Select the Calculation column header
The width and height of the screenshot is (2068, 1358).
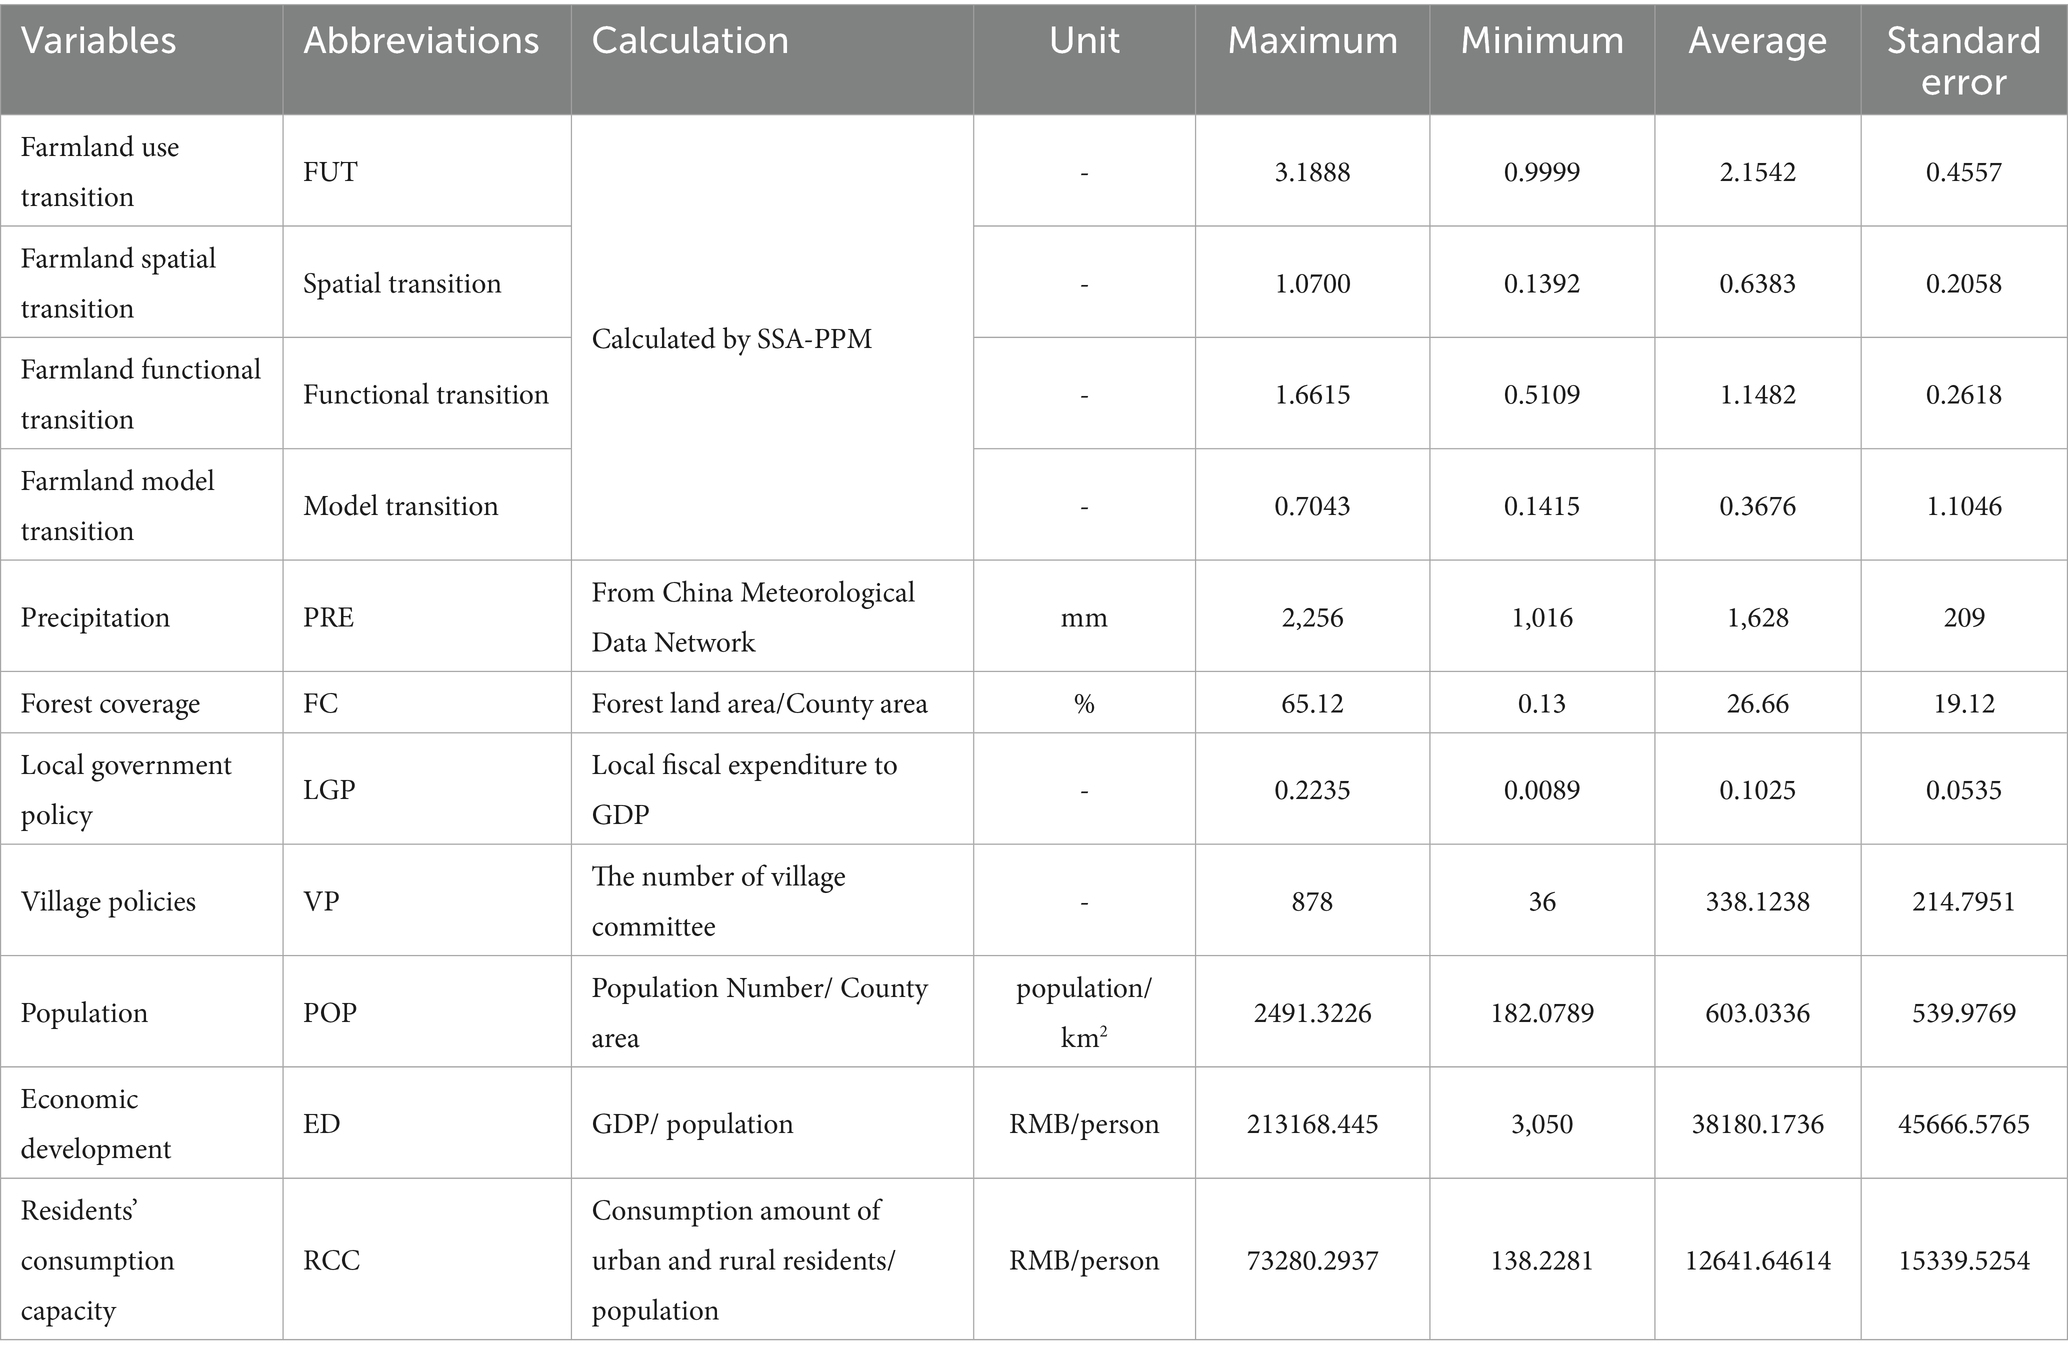[690, 41]
